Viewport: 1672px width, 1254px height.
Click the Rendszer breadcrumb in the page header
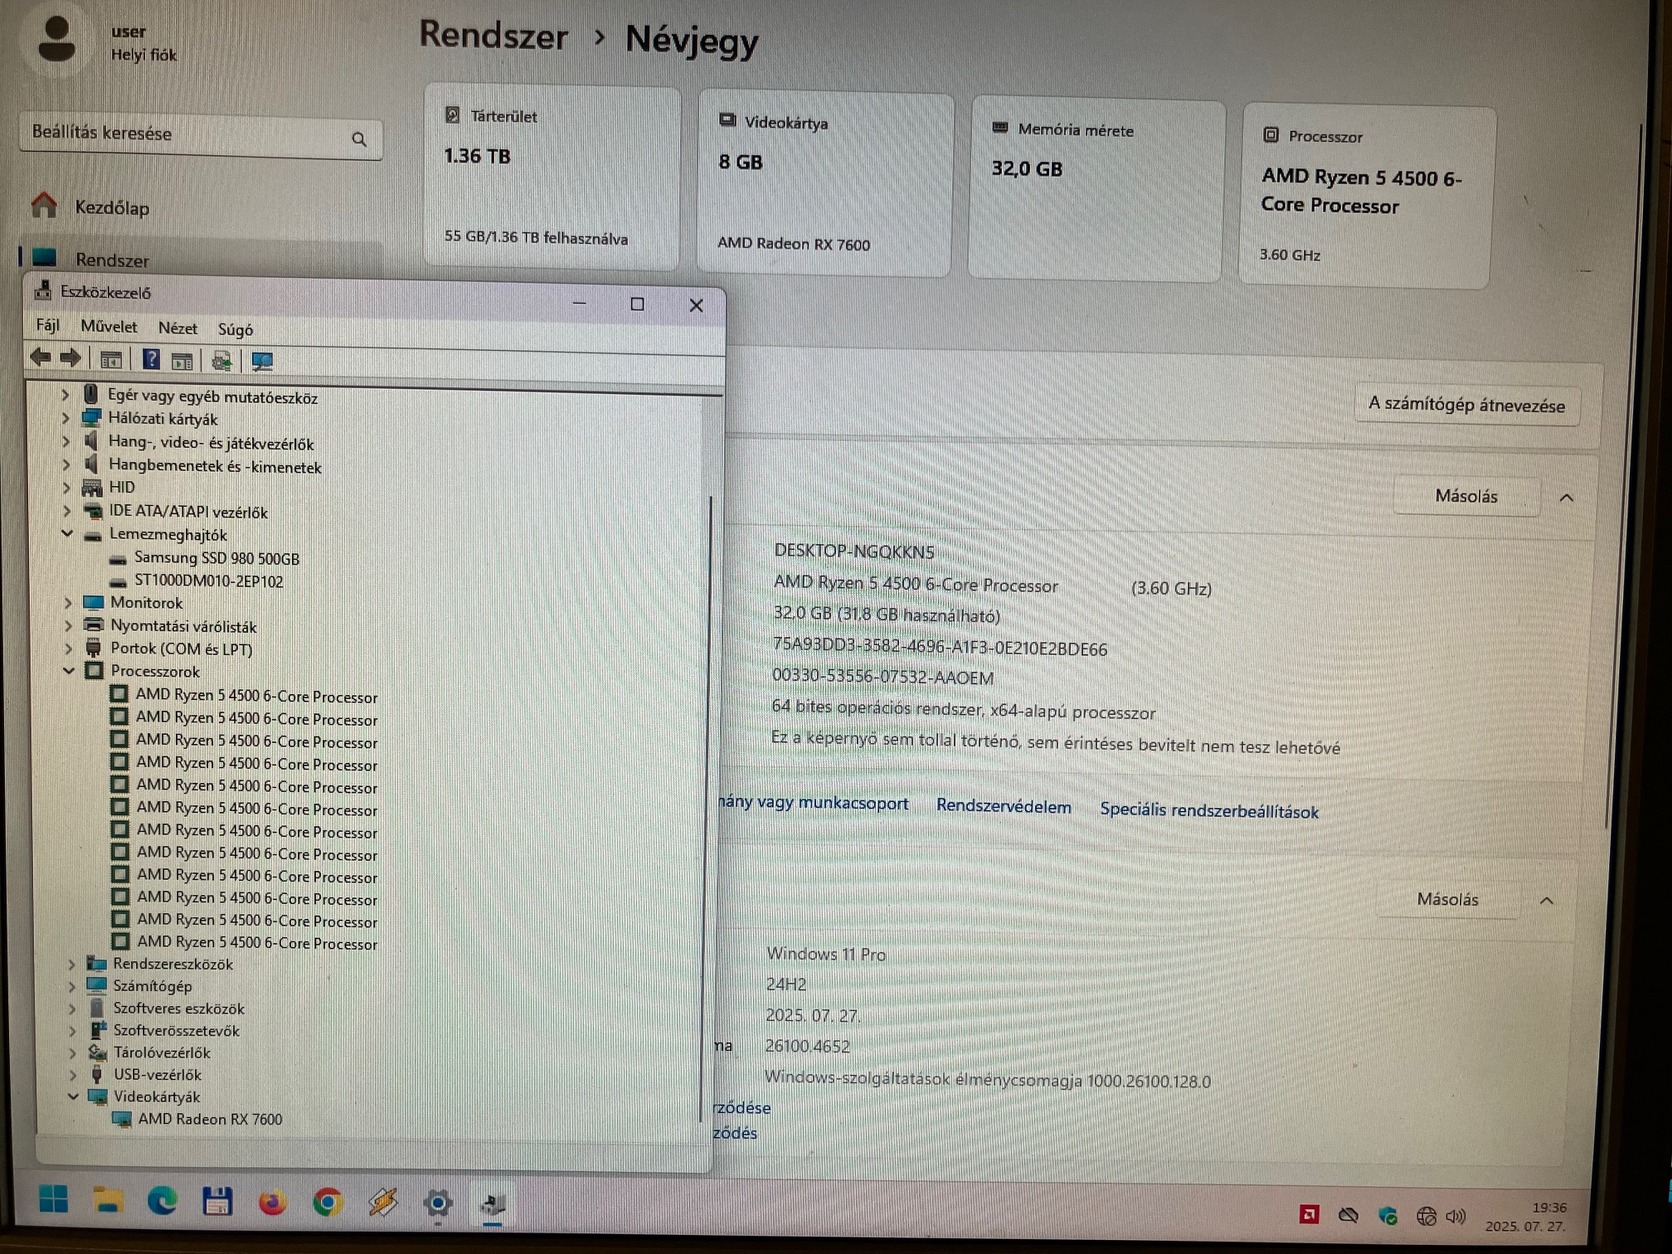[493, 35]
